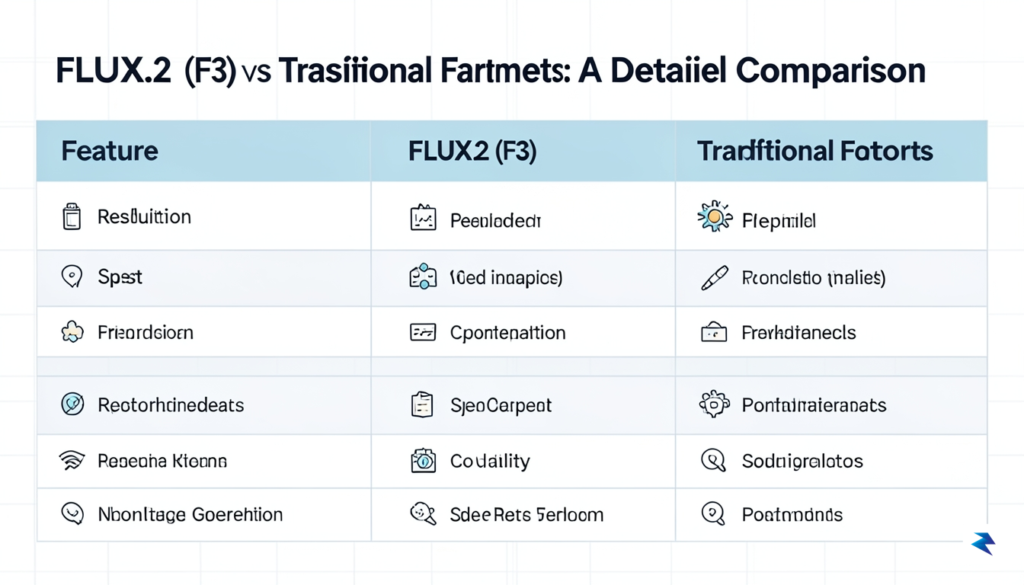Click the sun gear icon beside Flepmilel

click(x=714, y=217)
